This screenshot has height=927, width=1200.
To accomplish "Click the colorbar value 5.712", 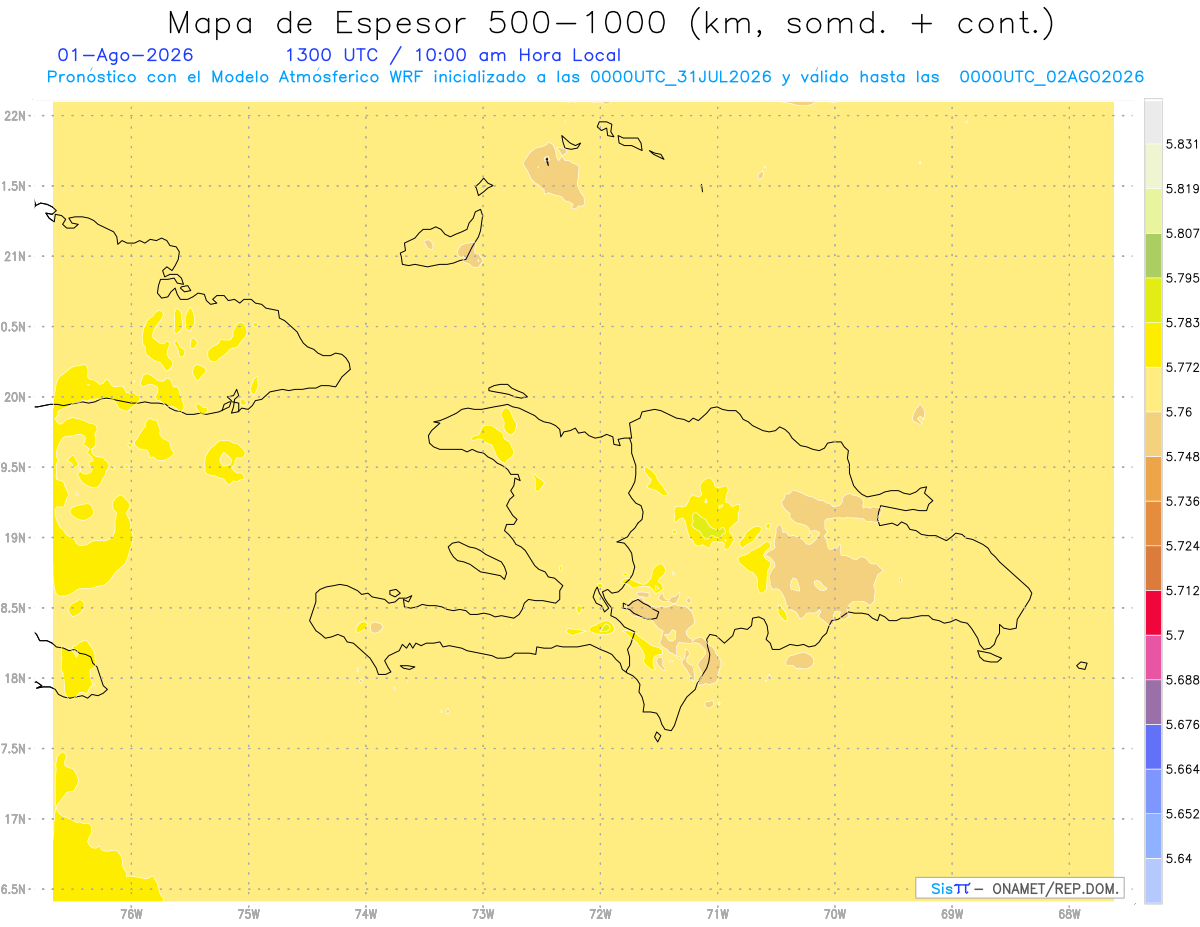I will (1183, 590).
